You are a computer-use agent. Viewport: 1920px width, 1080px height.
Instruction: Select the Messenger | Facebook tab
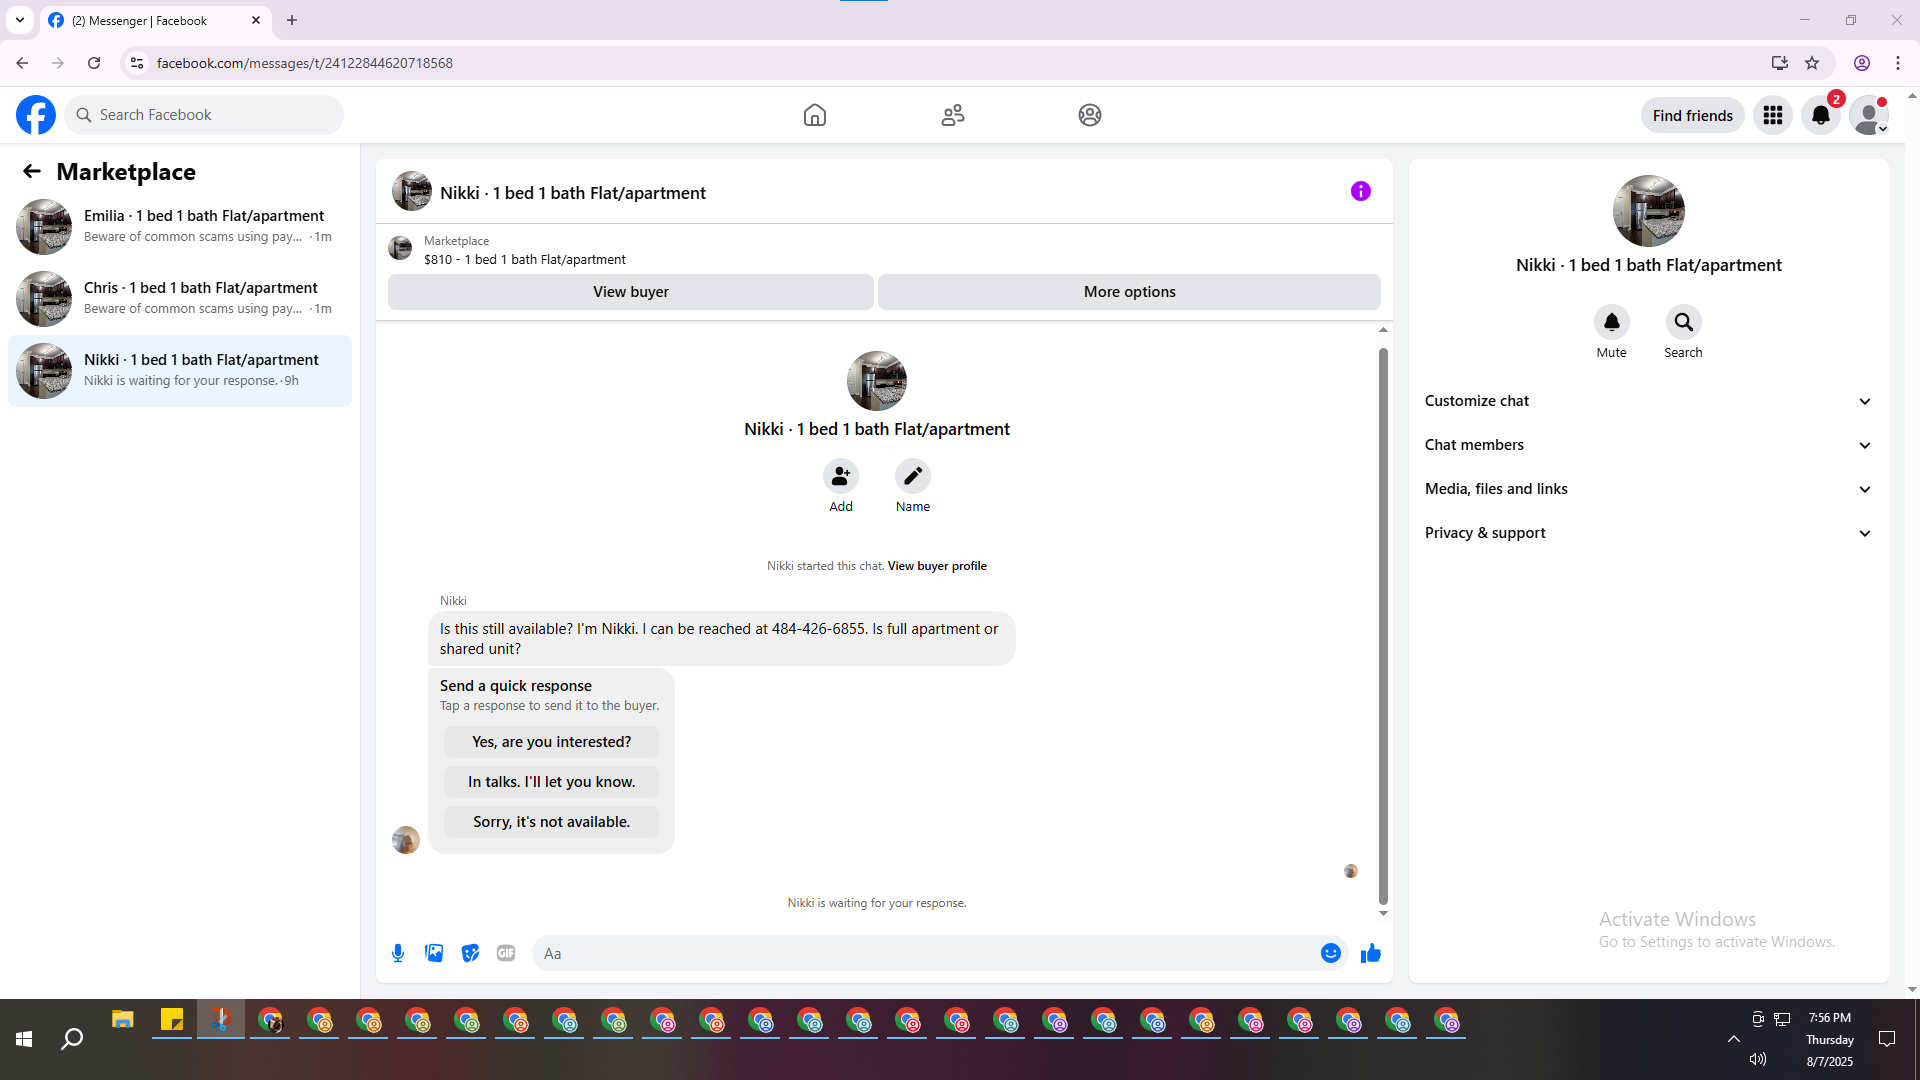(x=156, y=20)
